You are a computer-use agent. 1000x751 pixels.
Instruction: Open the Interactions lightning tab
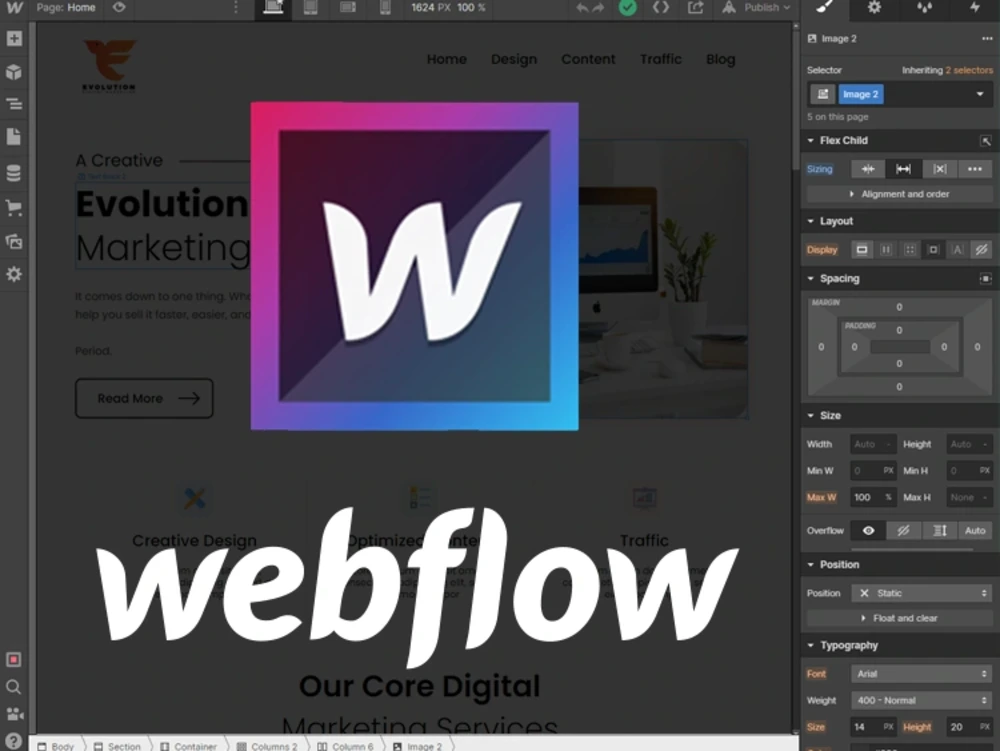(974, 8)
